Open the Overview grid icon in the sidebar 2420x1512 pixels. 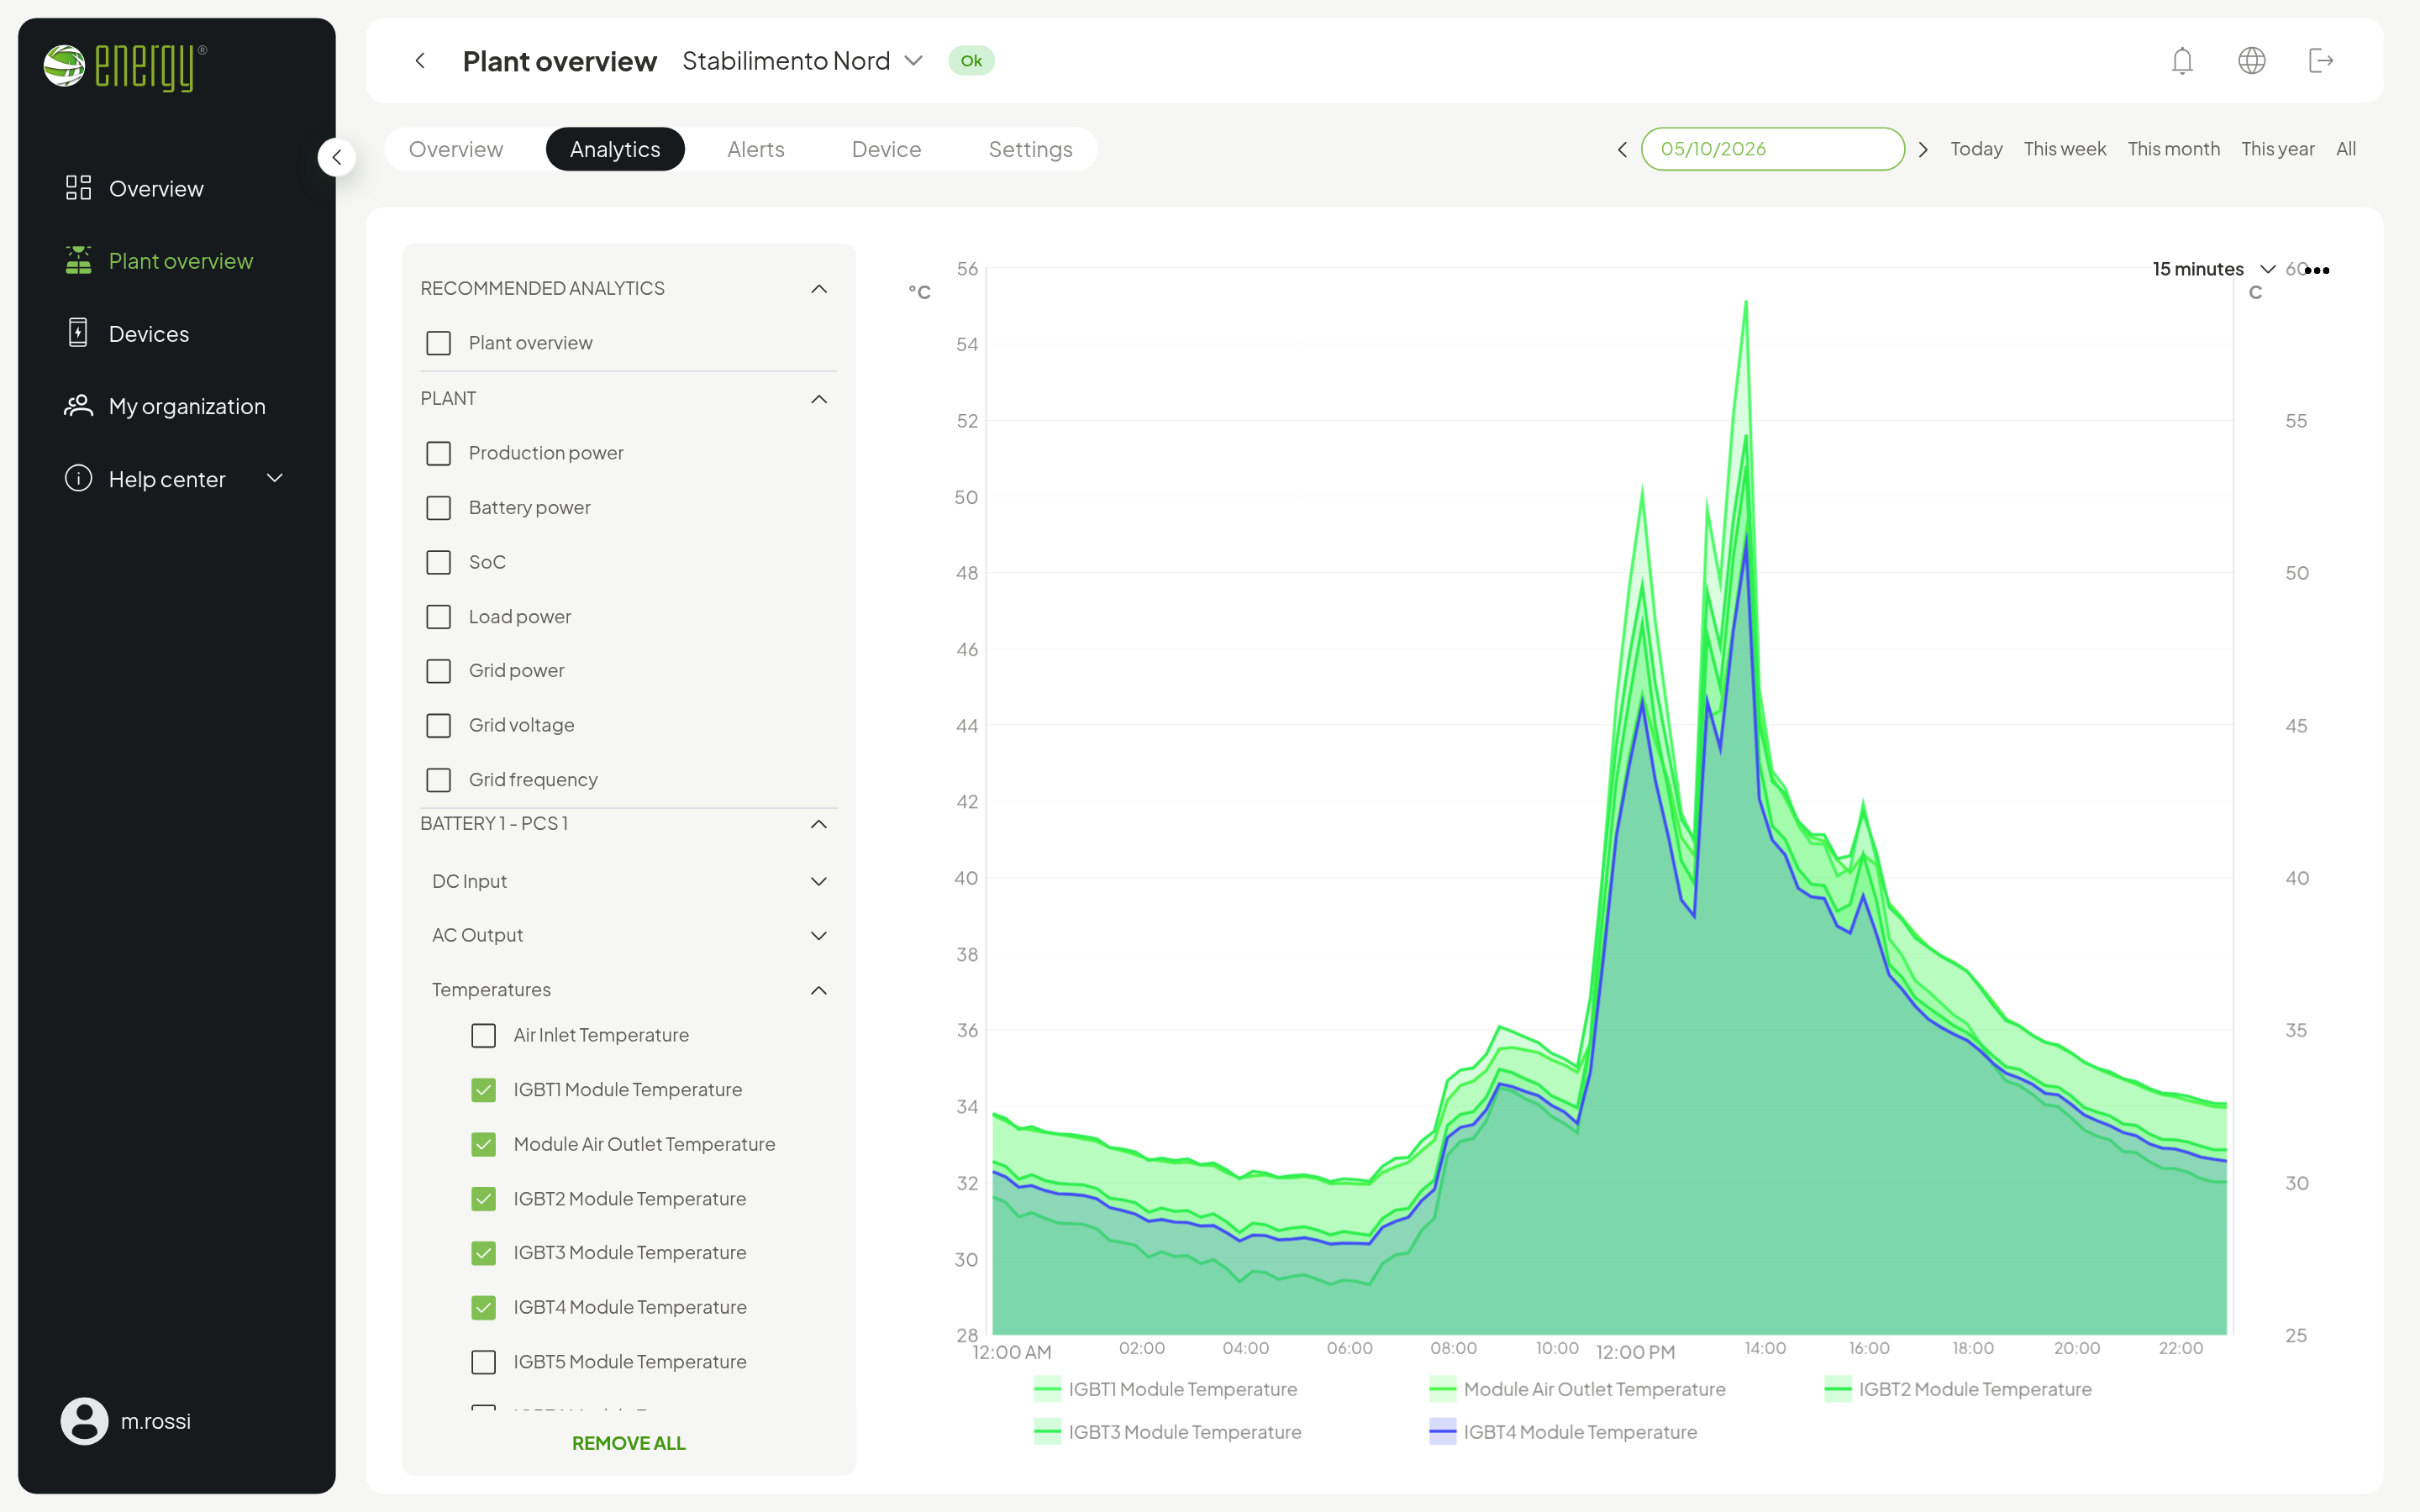click(78, 188)
